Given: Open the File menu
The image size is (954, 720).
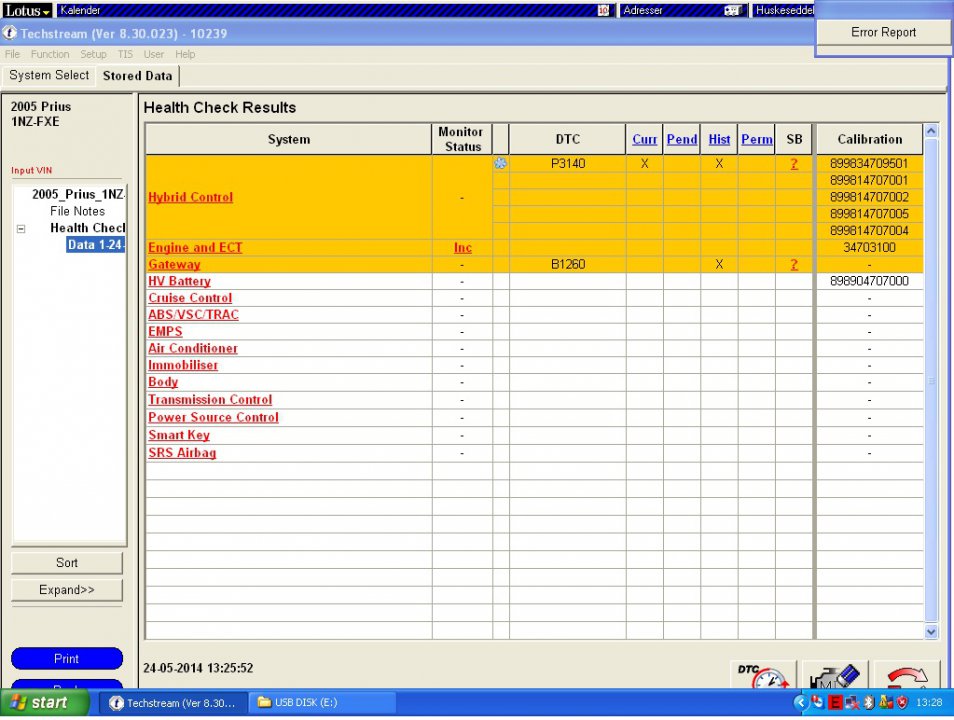Looking at the screenshot, I should coord(12,54).
